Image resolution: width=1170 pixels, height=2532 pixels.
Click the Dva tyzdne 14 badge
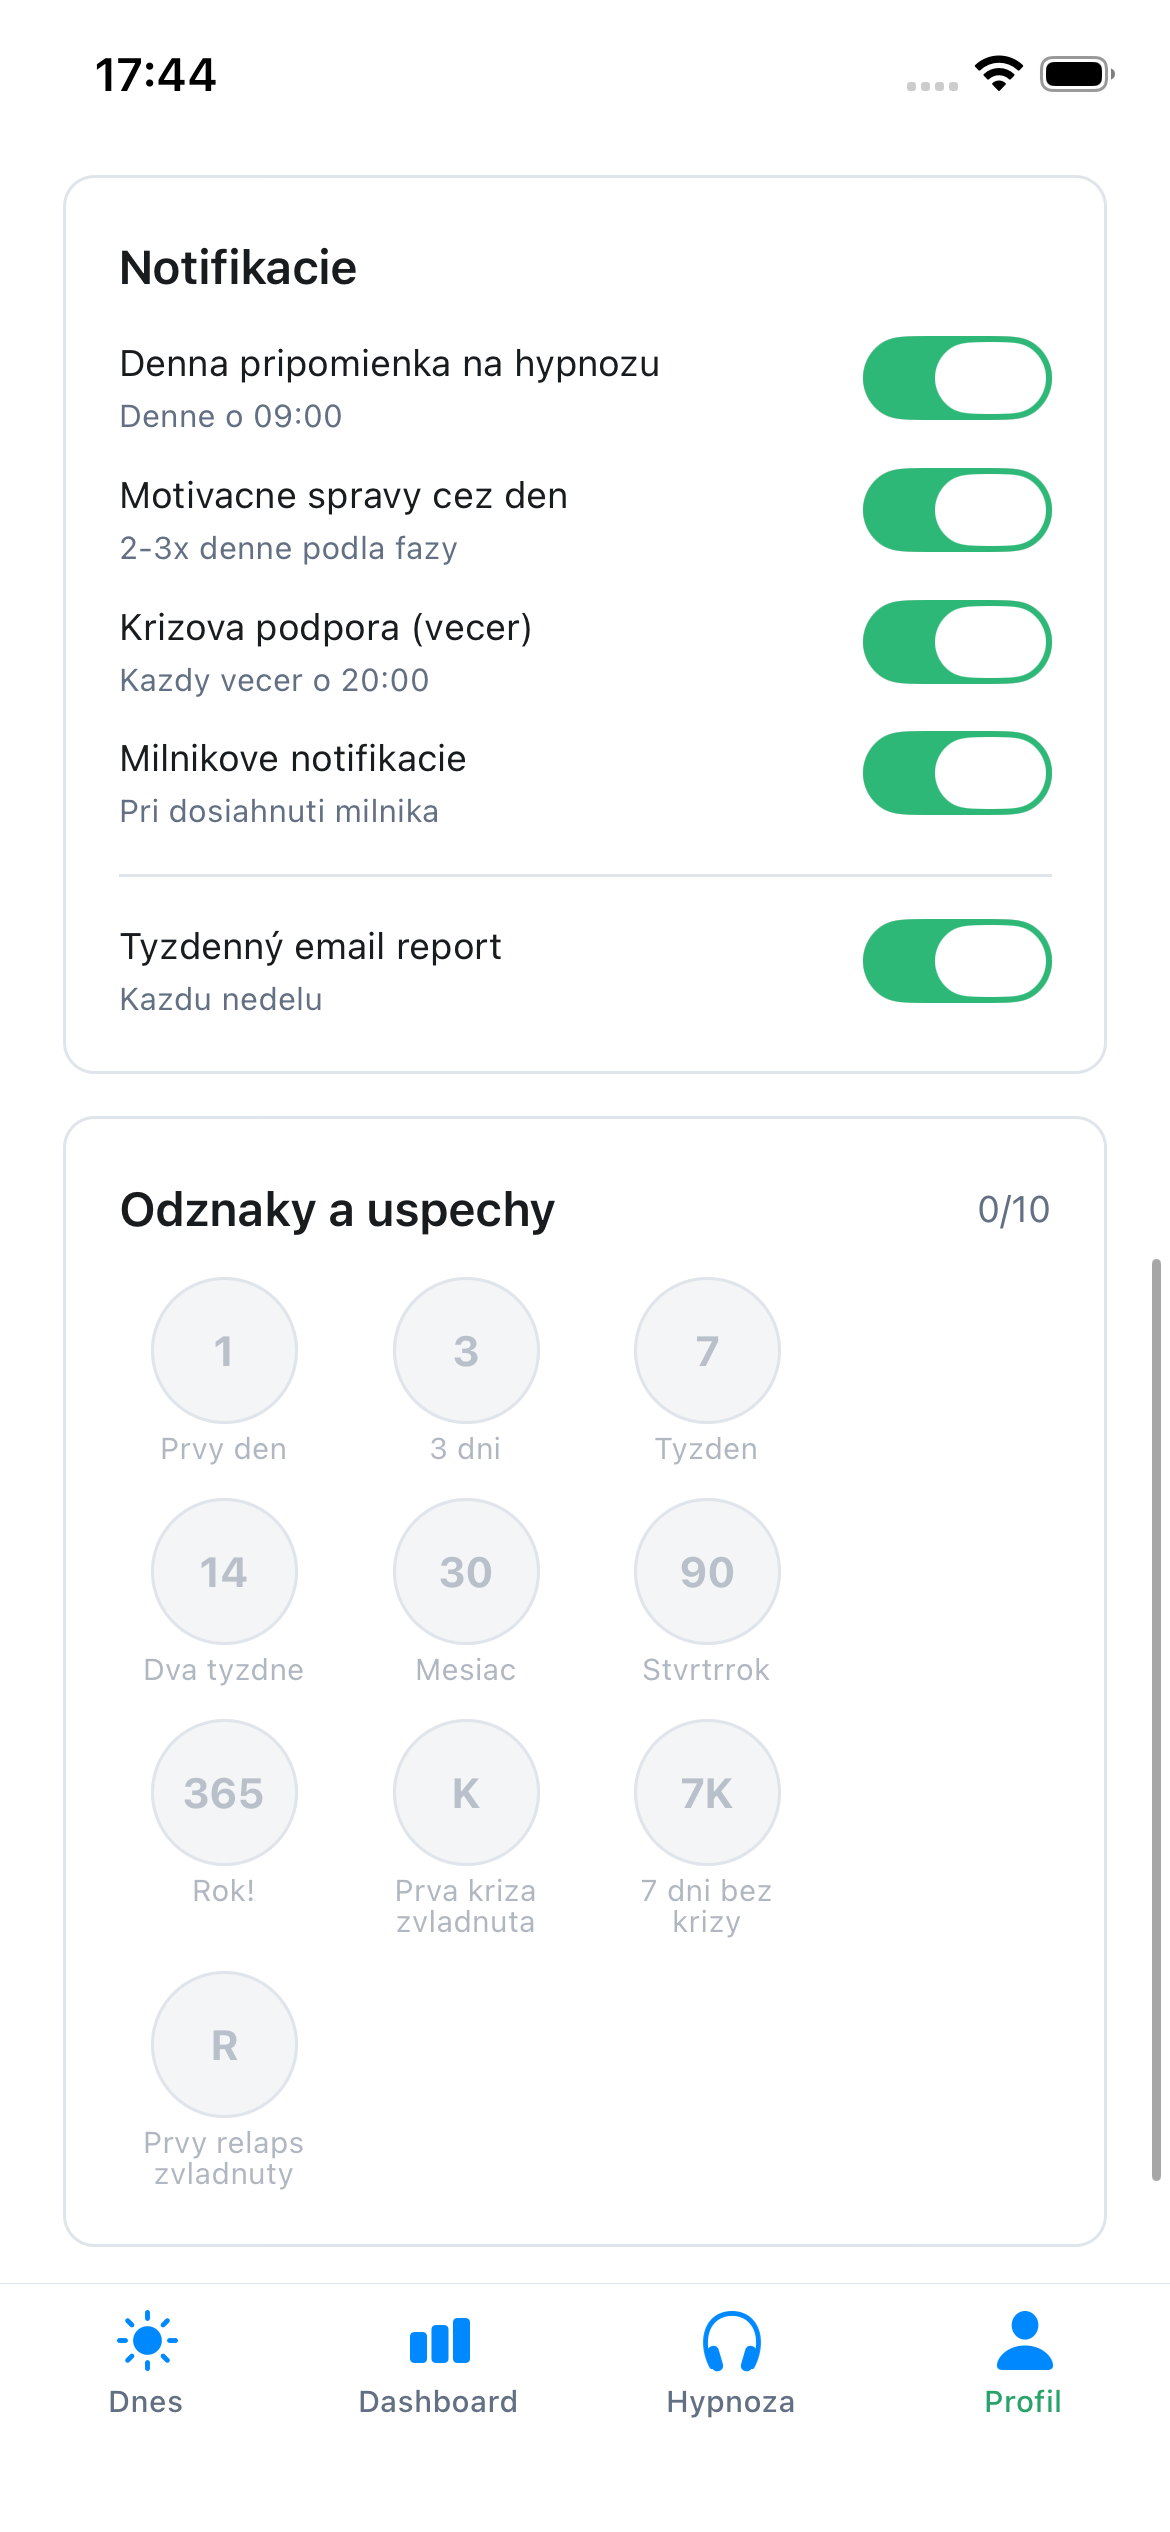click(x=224, y=1572)
